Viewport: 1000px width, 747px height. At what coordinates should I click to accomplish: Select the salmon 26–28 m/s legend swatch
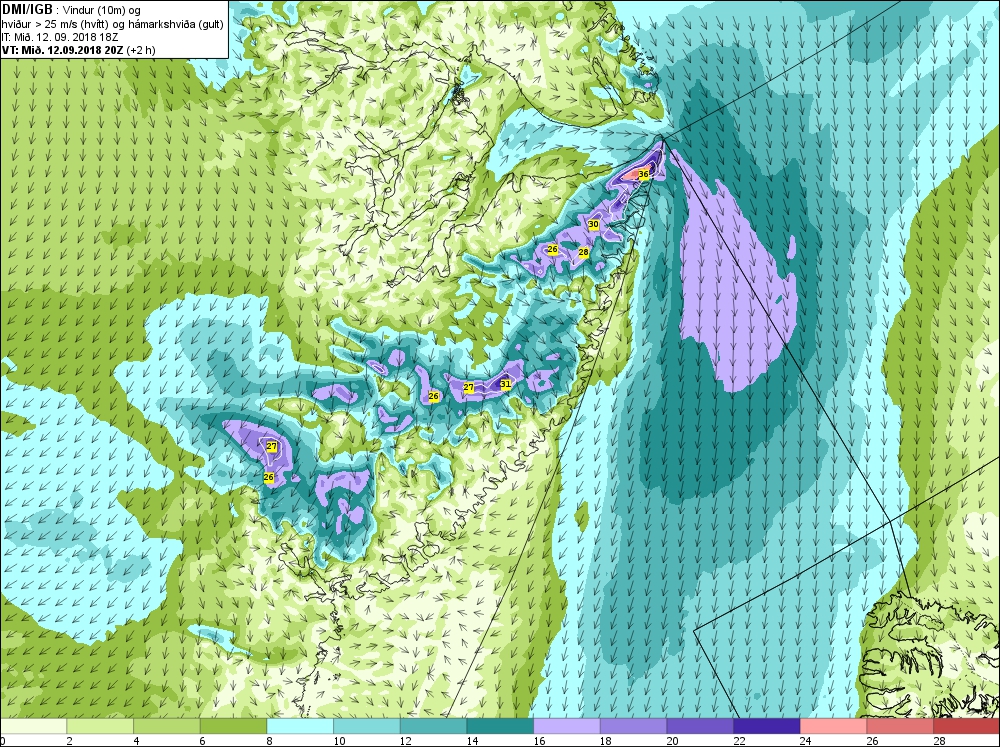[900, 726]
